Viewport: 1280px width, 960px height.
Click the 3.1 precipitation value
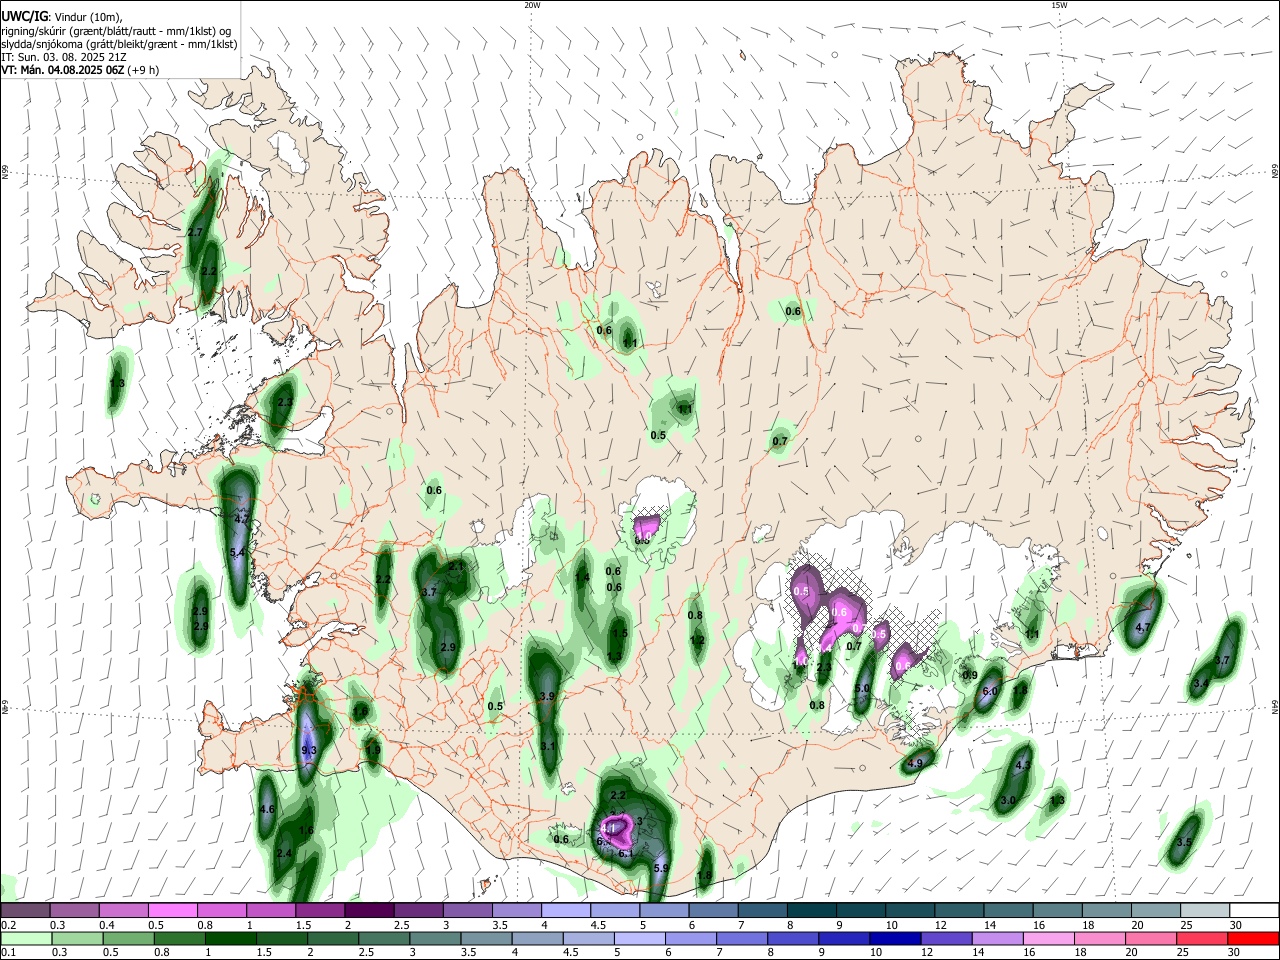(x=548, y=746)
